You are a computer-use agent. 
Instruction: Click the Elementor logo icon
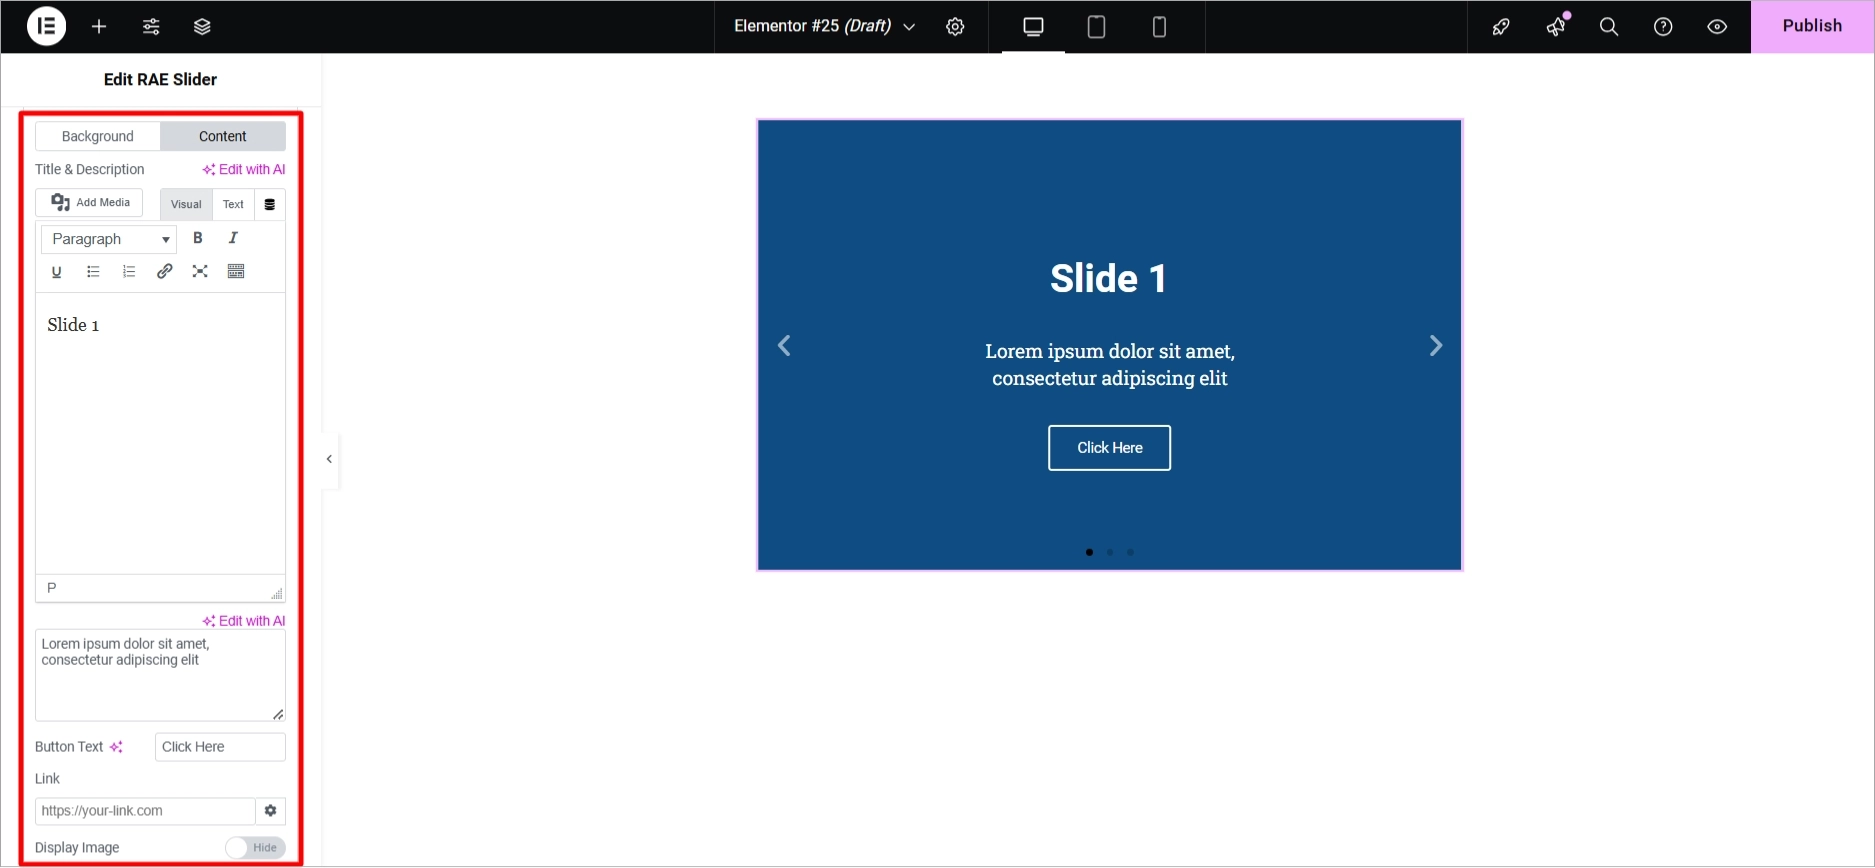[x=46, y=27]
